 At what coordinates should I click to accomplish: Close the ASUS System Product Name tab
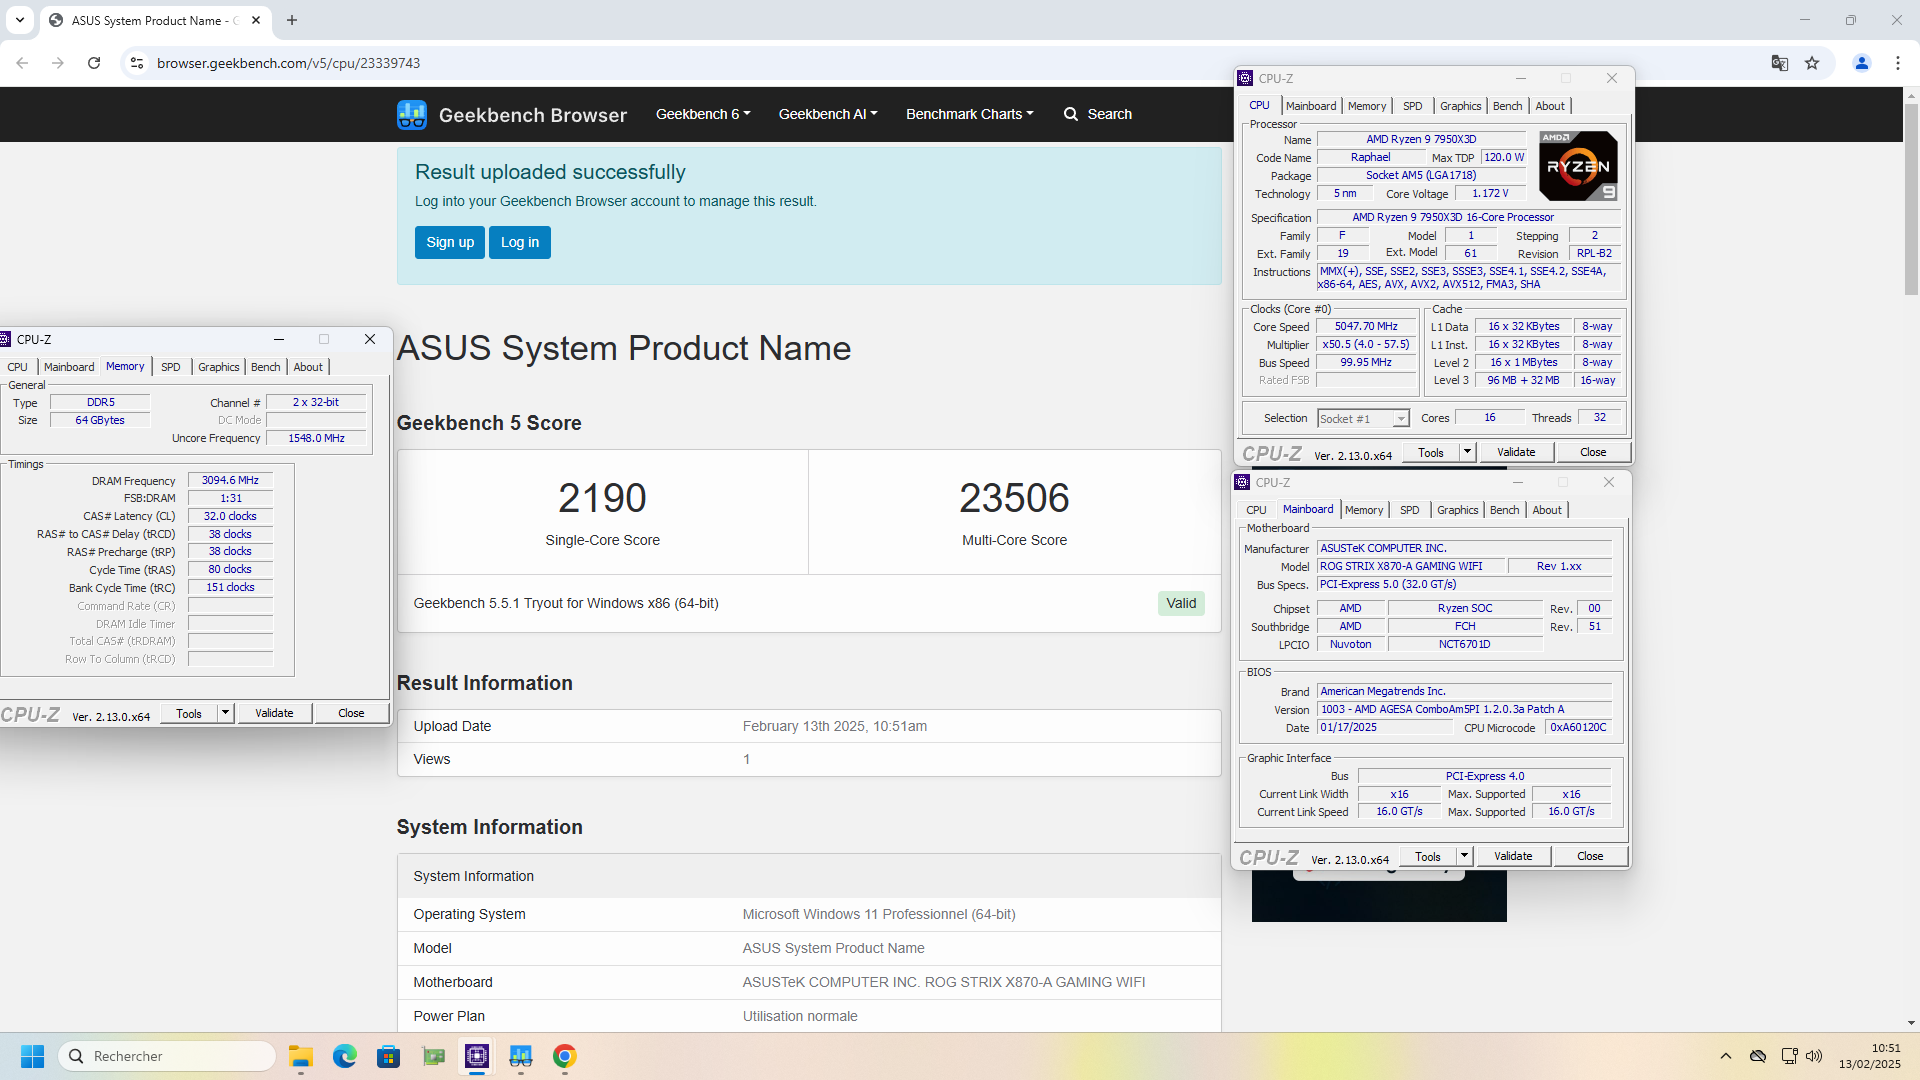coord(256,20)
